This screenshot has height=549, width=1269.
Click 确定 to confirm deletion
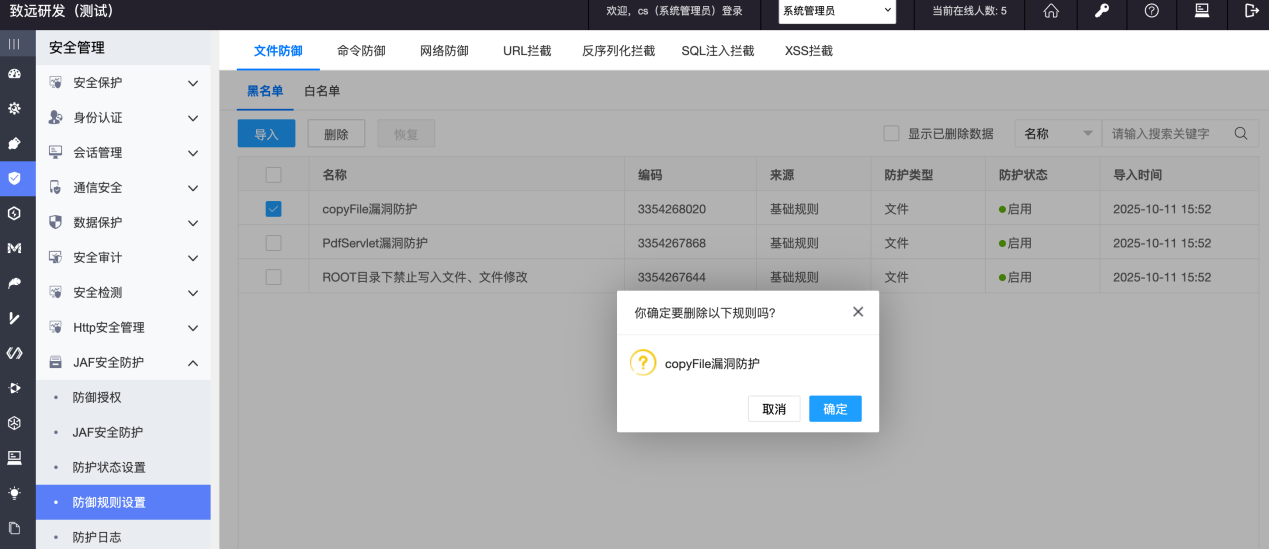835,409
